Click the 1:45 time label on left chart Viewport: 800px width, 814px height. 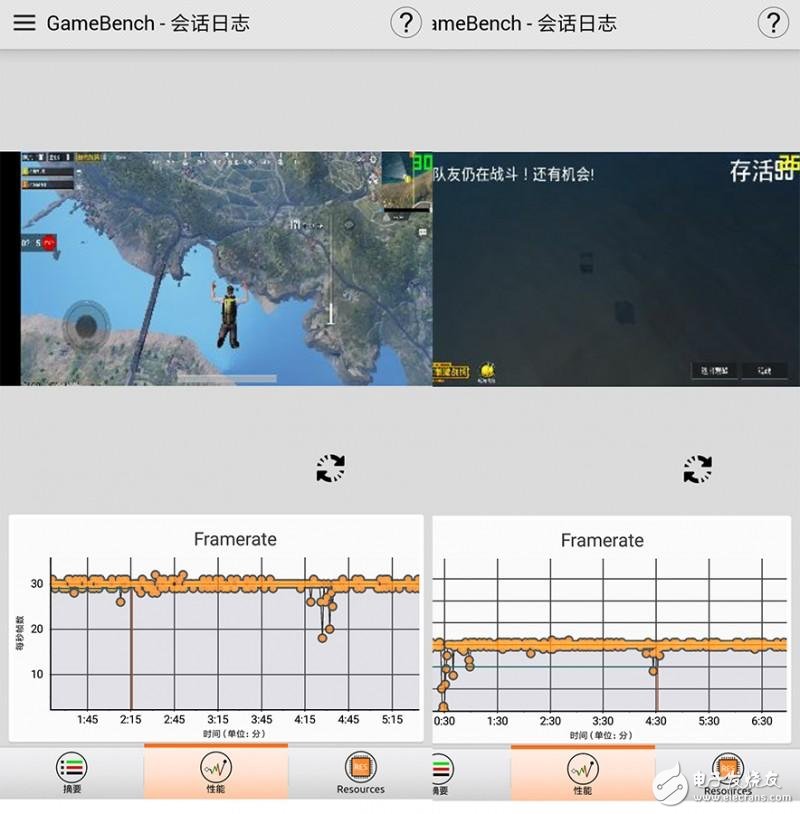click(87, 720)
